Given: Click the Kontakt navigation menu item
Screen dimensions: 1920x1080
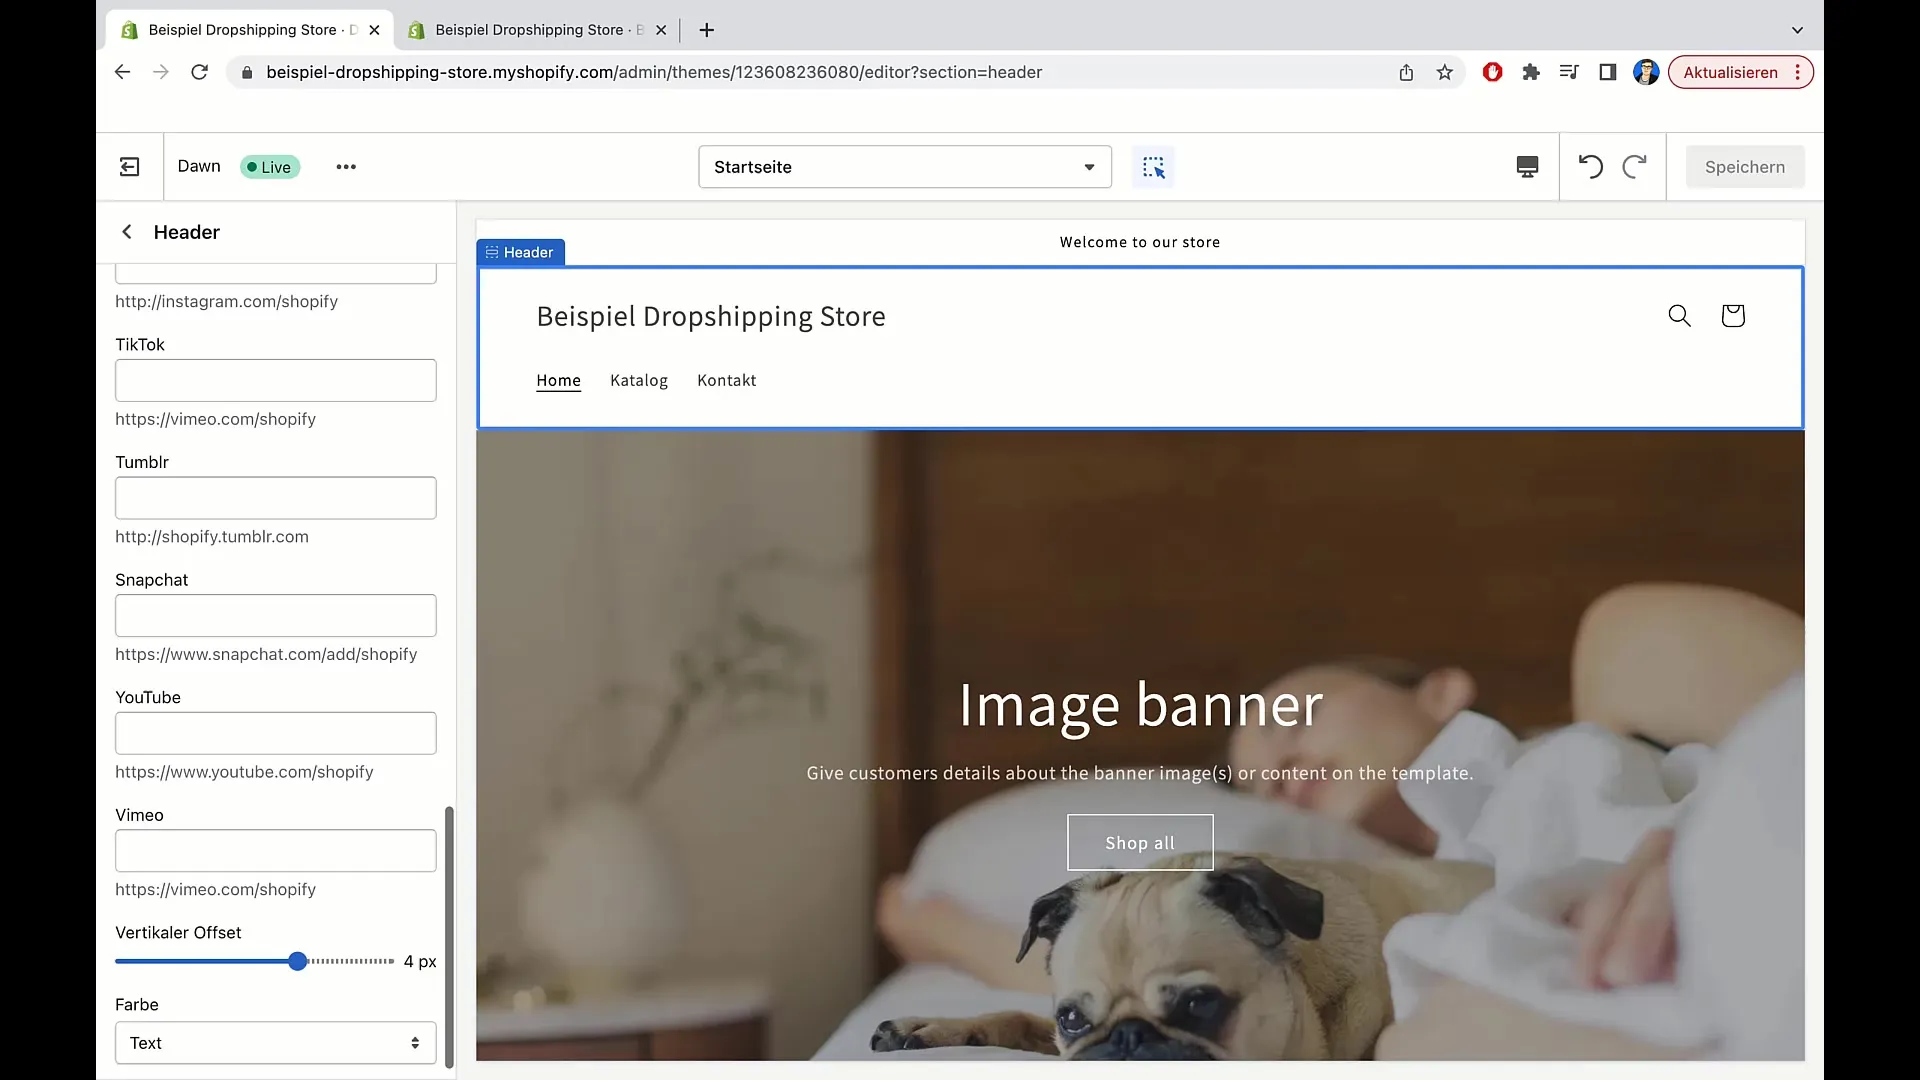Looking at the screenshot, I should pos(727,380).
